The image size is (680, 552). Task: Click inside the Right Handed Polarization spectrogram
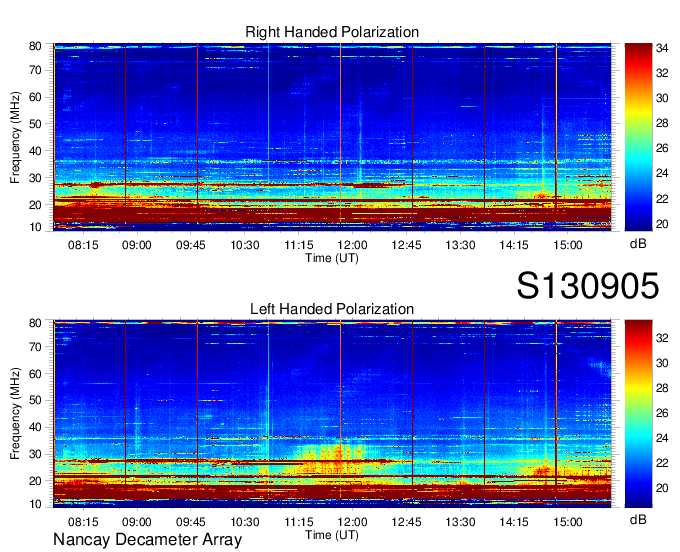point(332,137)
